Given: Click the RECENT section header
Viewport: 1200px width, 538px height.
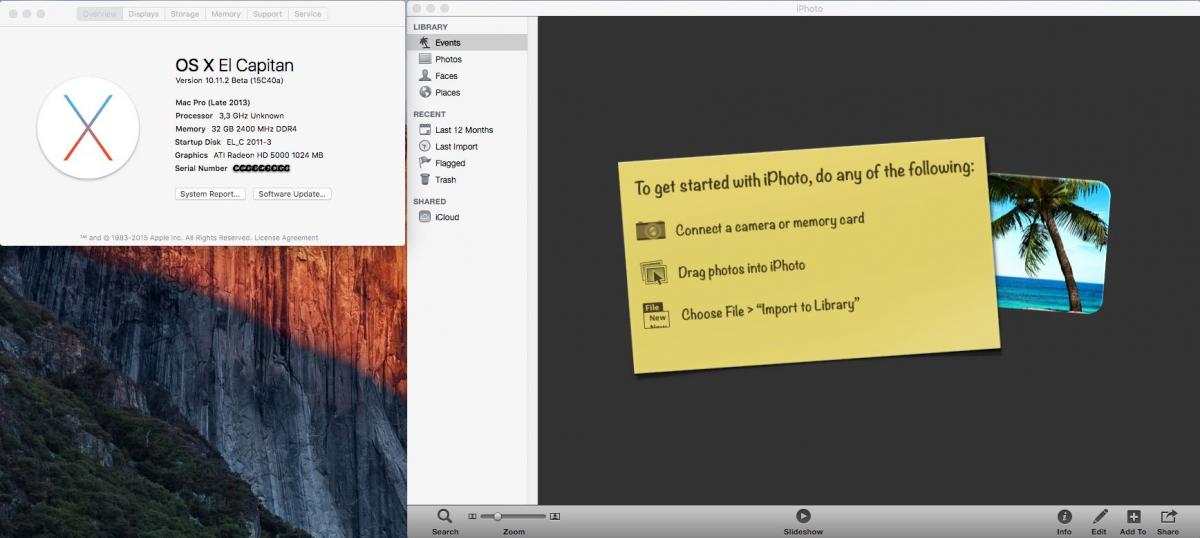Looking at the screenshot, I should [x=430, y=114].
